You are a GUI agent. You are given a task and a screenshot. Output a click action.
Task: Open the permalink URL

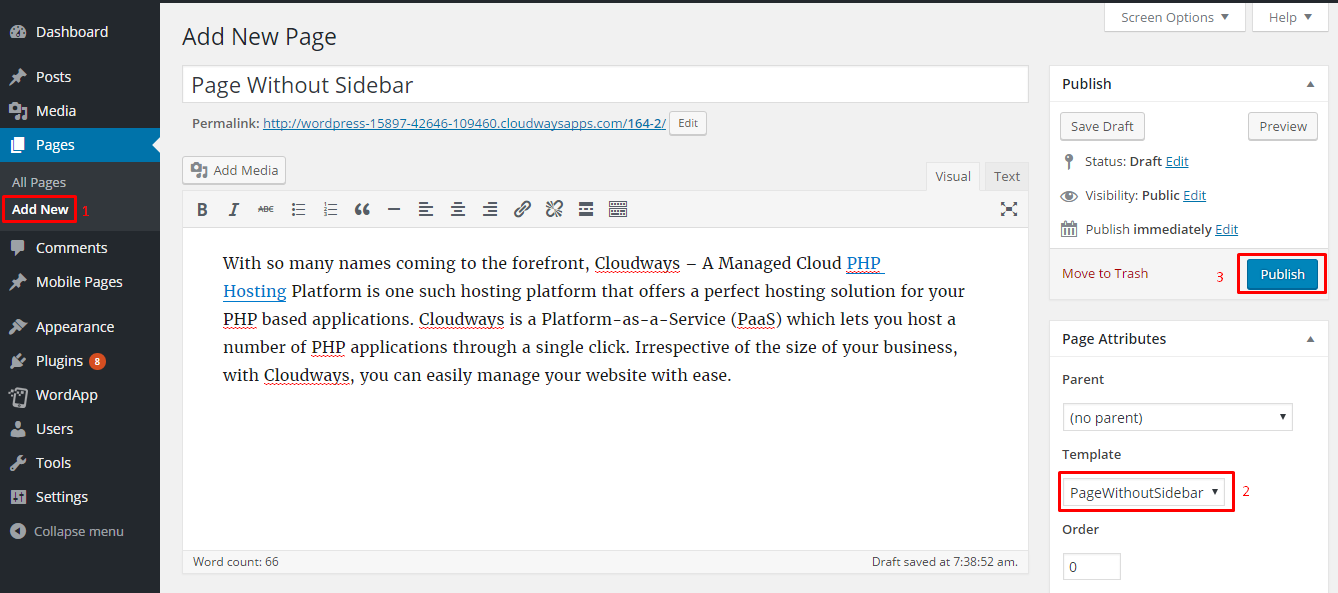click(464, 123)
